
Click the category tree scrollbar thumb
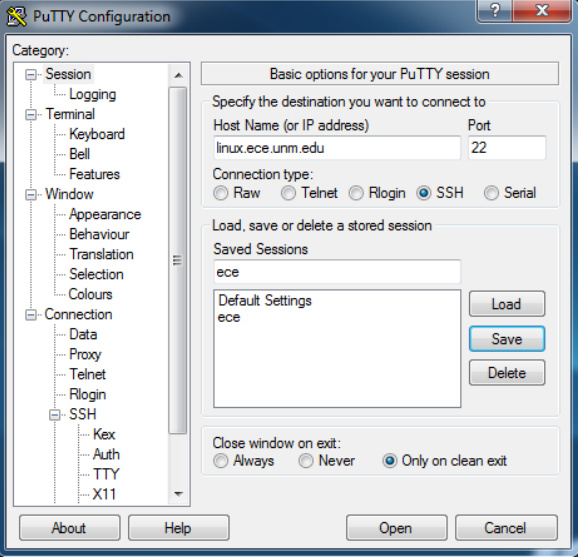178,261
